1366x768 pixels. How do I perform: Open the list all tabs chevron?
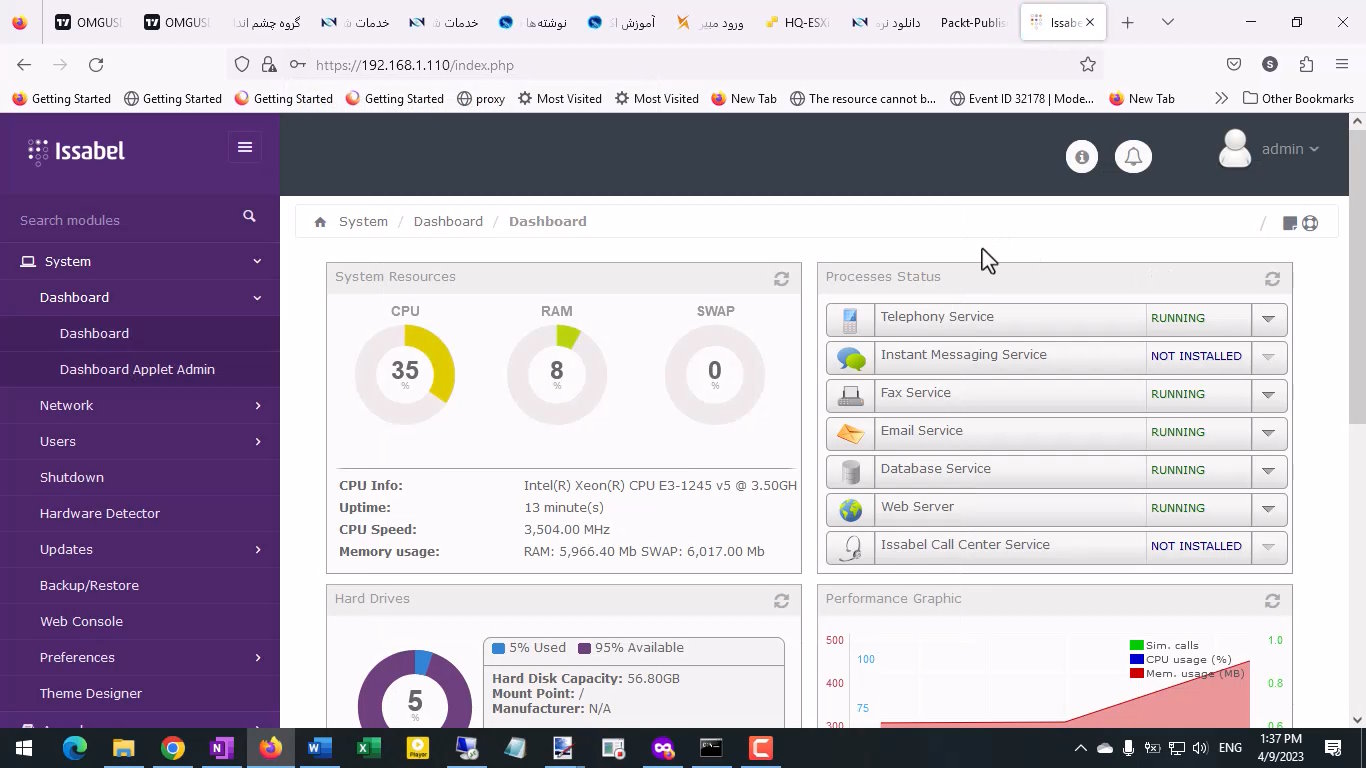click(1167, 22)
